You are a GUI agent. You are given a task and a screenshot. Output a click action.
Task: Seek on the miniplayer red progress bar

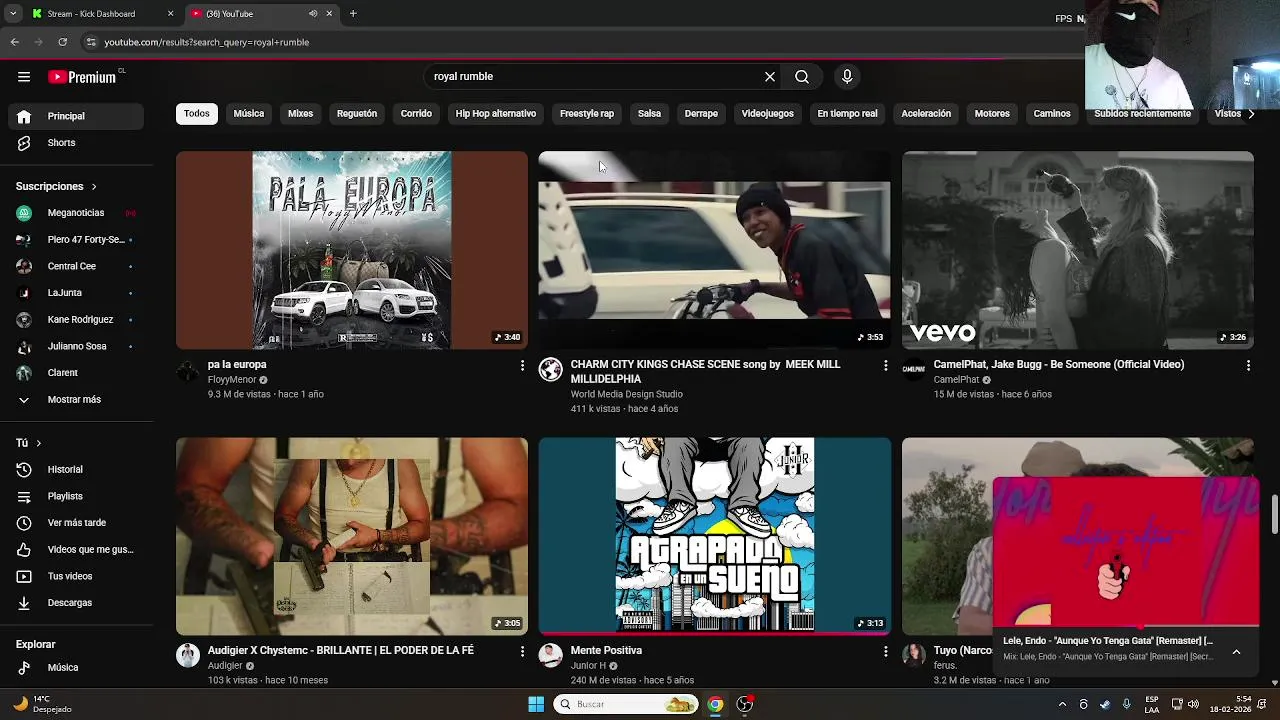point(1126,627)
